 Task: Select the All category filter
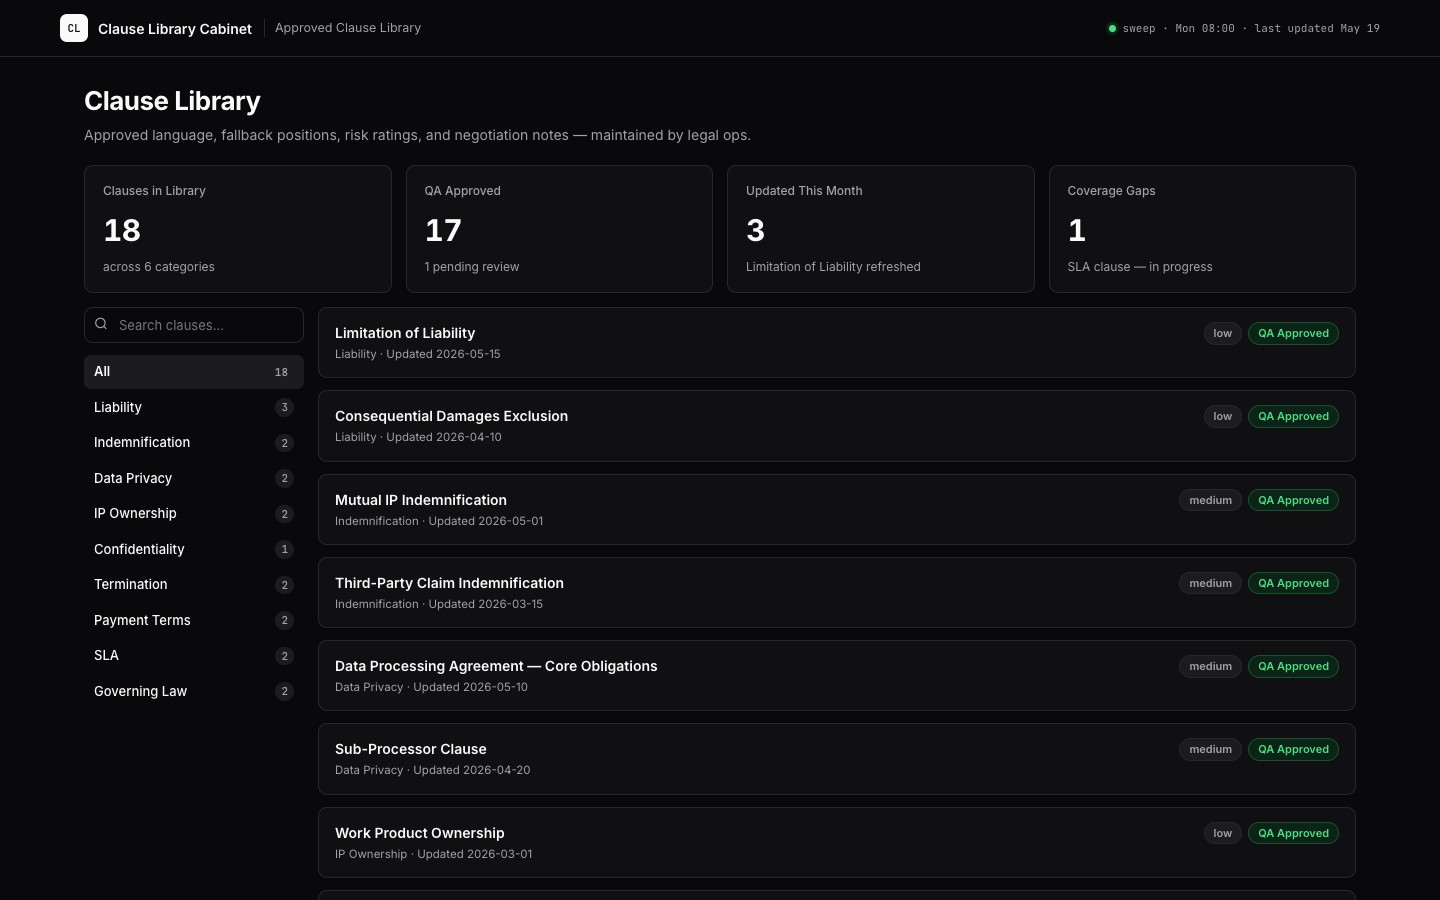(194, 372)
